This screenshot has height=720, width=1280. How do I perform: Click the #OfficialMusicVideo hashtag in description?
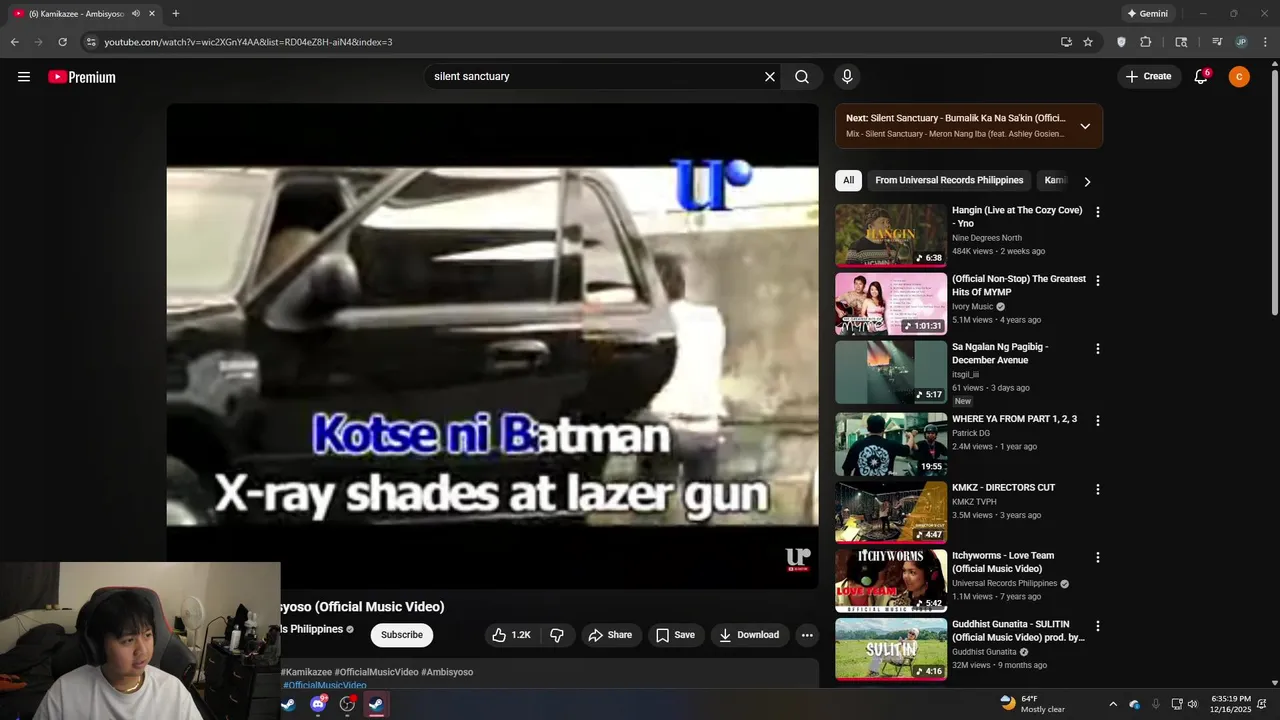coord(324,685)
